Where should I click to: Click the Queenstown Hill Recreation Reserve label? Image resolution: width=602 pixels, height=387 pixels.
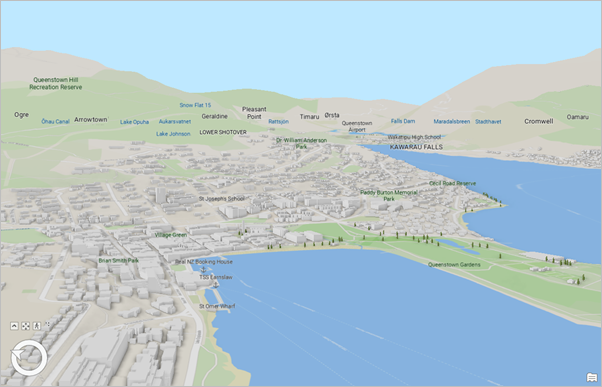(x=56, y=83)
